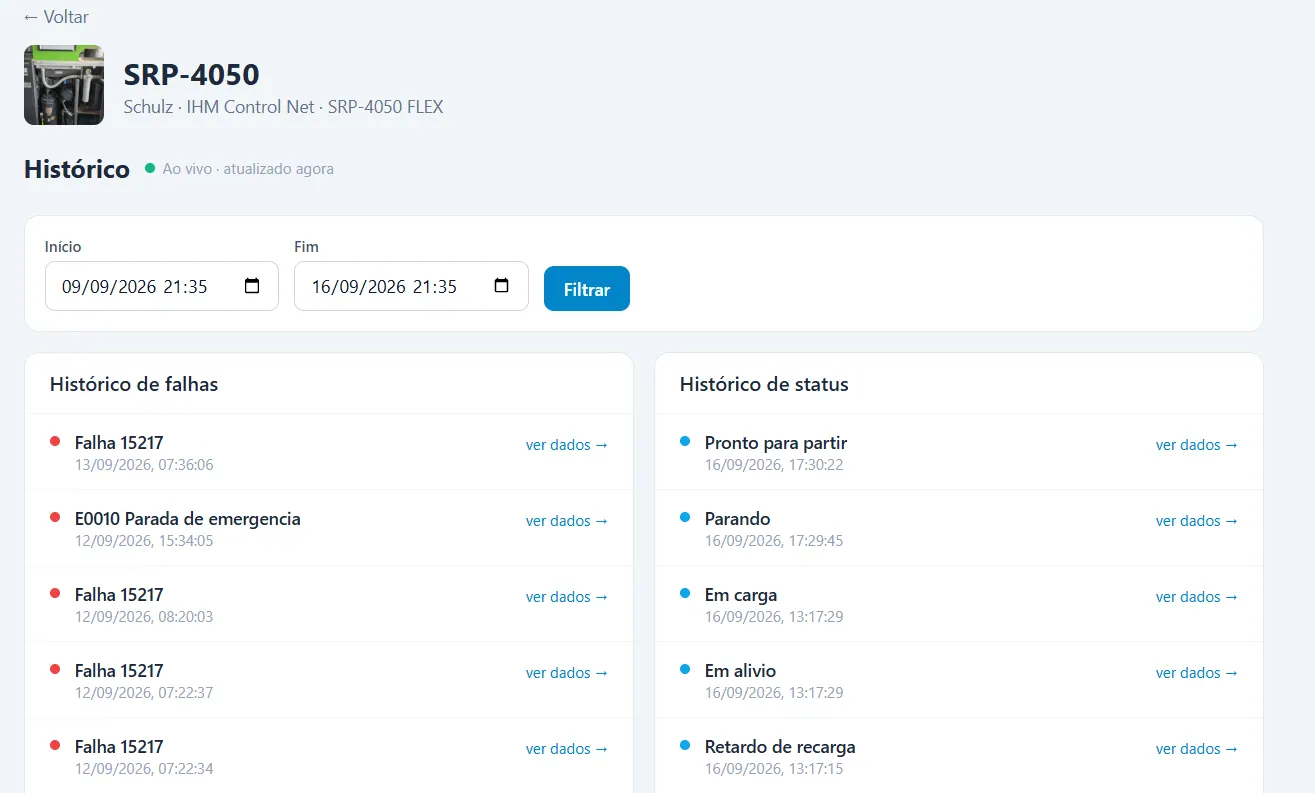Image resolution: width=1315 pixels, height=793 pixels.
Task: Open calendar picker in Fim date field
Action: pyautogui.click(x=502, y=286)
